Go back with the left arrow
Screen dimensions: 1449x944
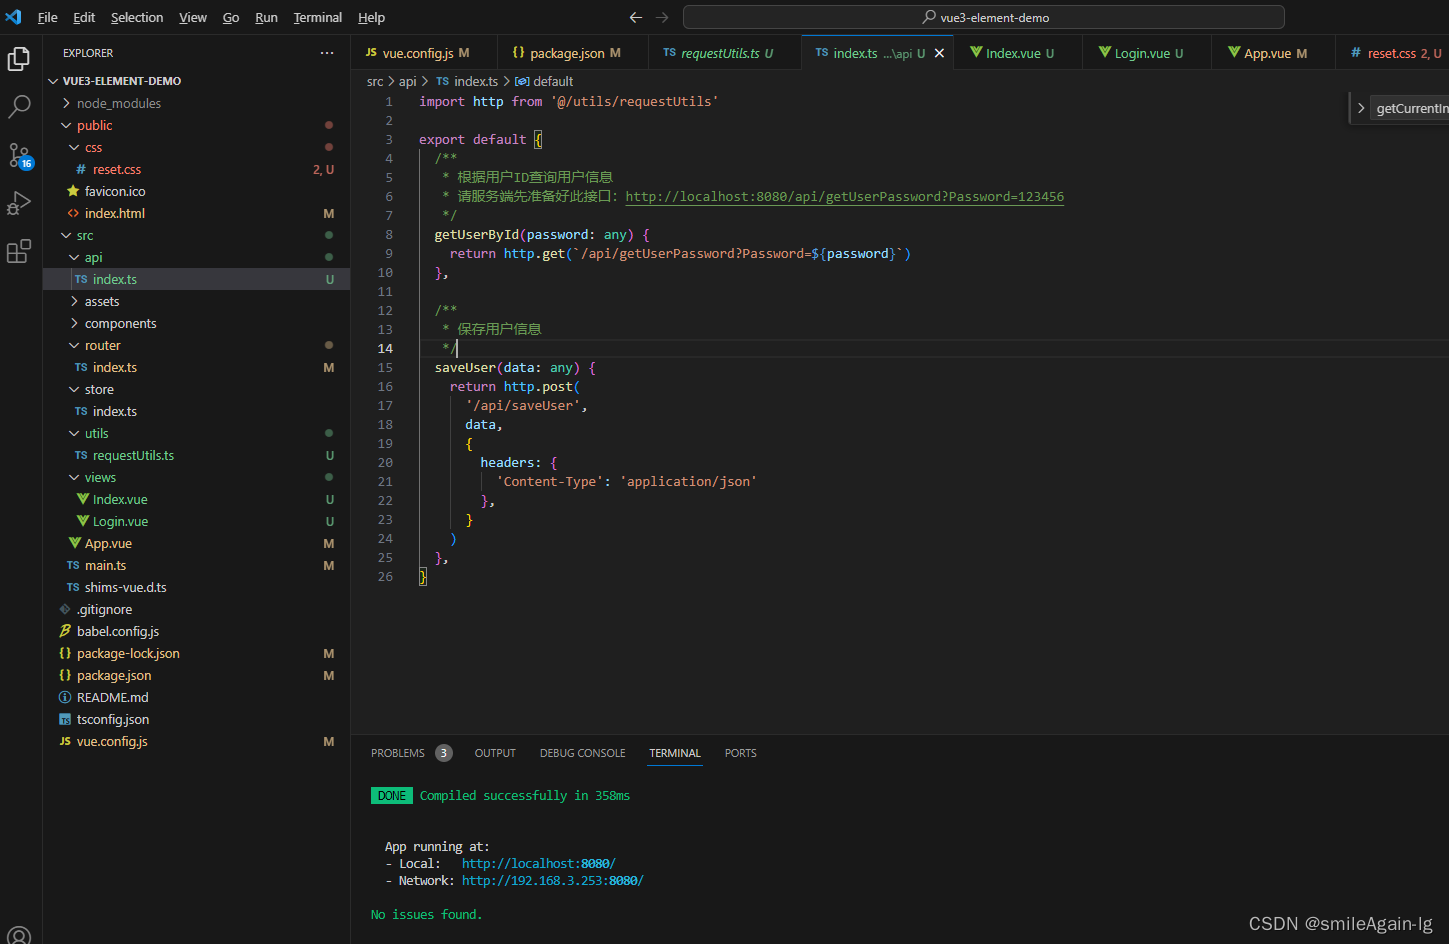636,17
